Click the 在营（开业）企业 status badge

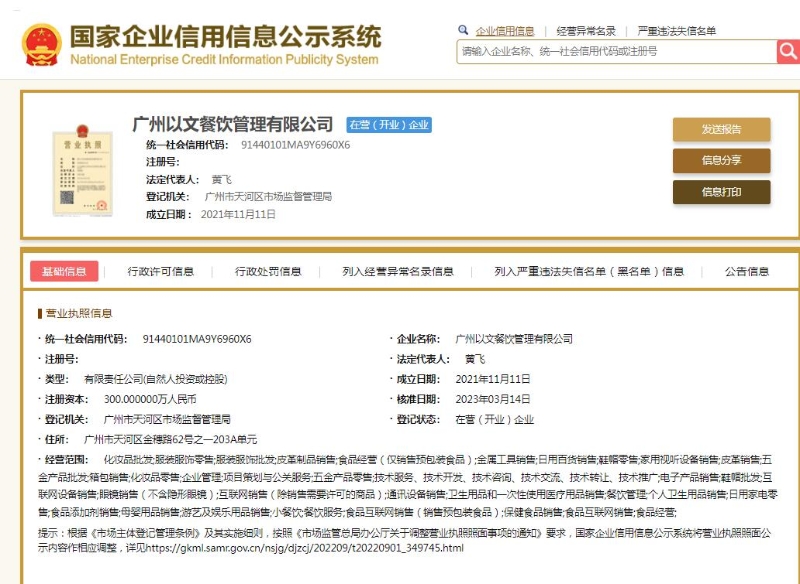tap(388, 125)
